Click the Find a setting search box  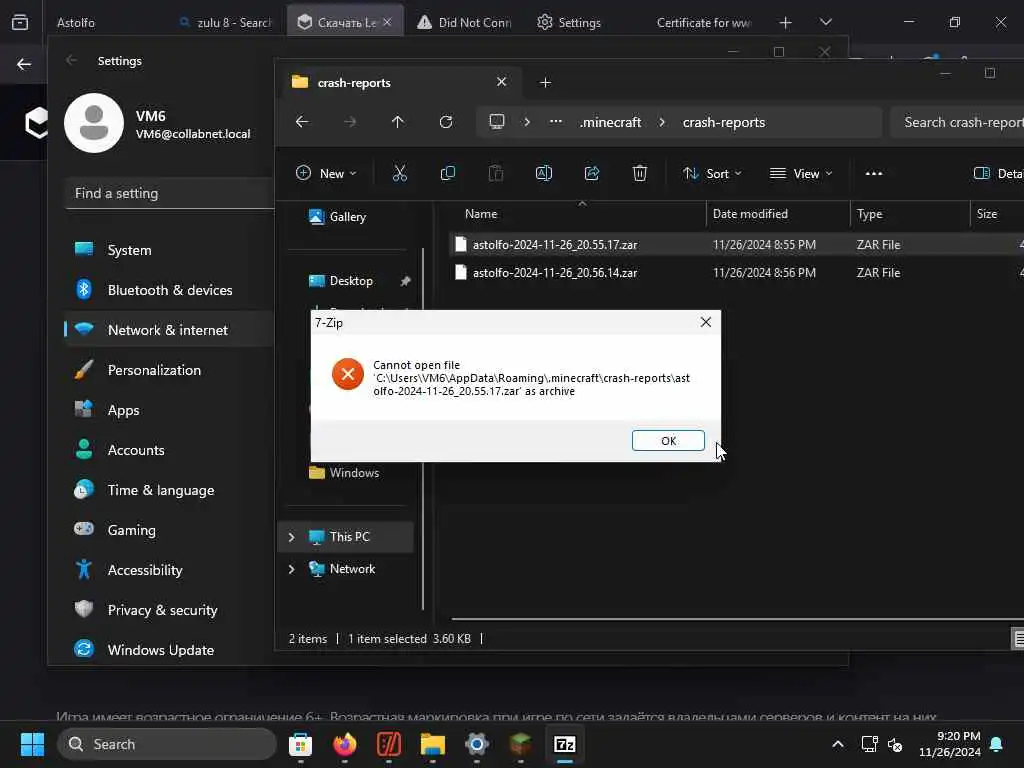(170, 193)
